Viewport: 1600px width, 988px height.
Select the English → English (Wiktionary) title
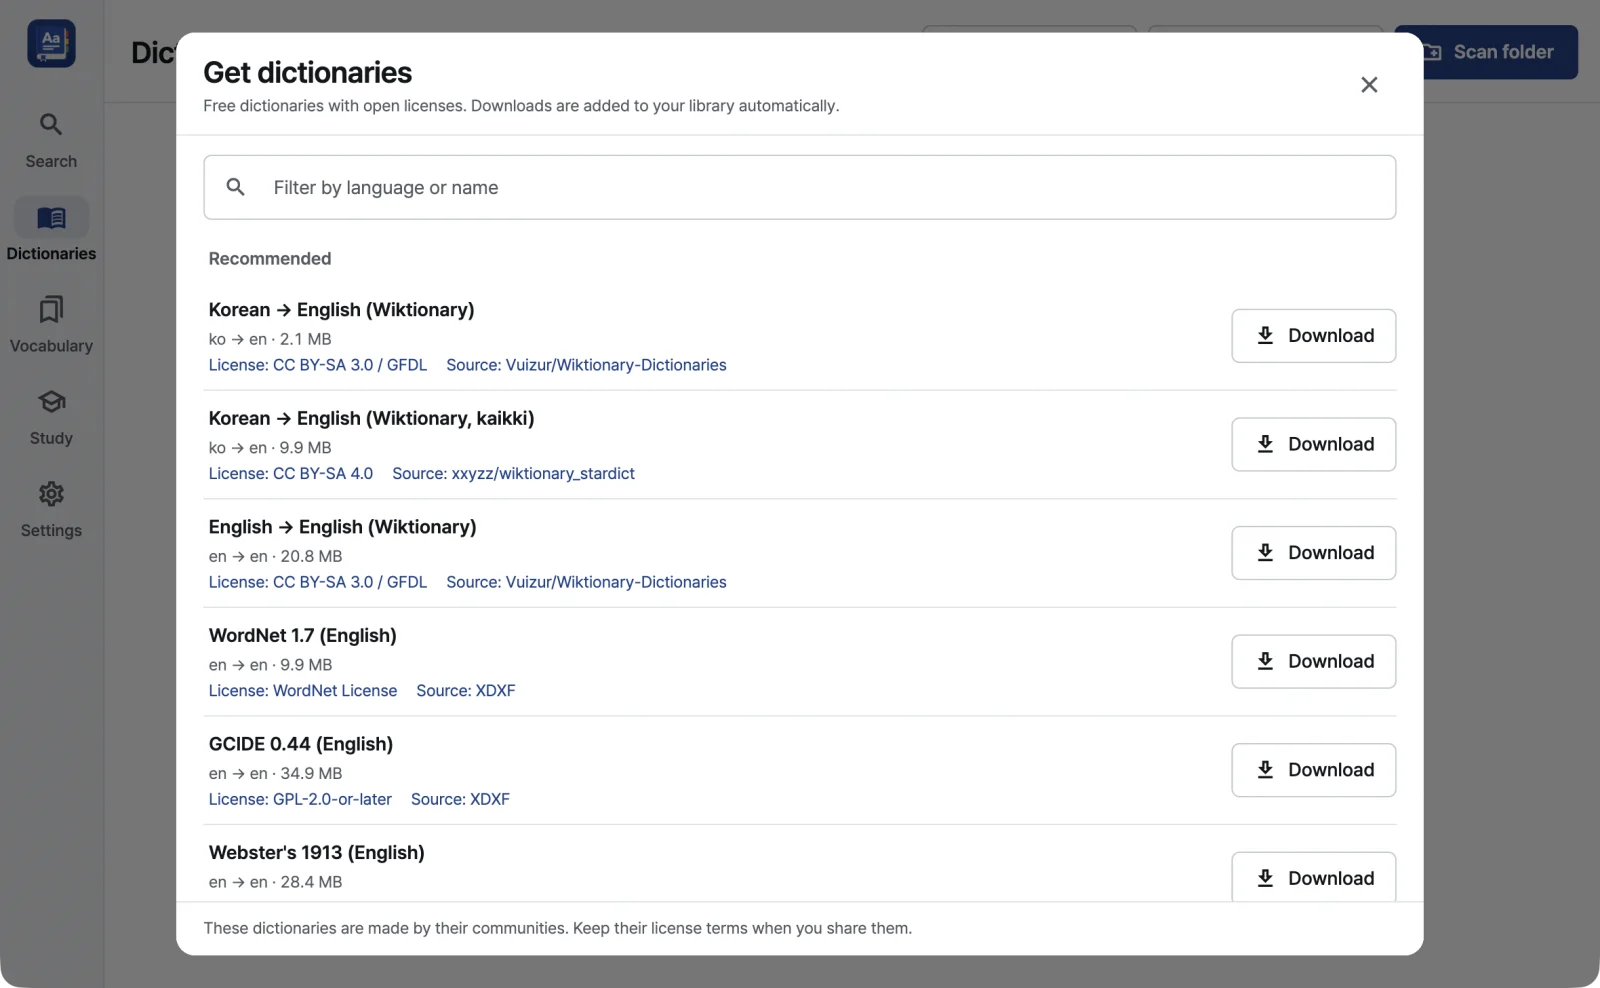[342, 527]
